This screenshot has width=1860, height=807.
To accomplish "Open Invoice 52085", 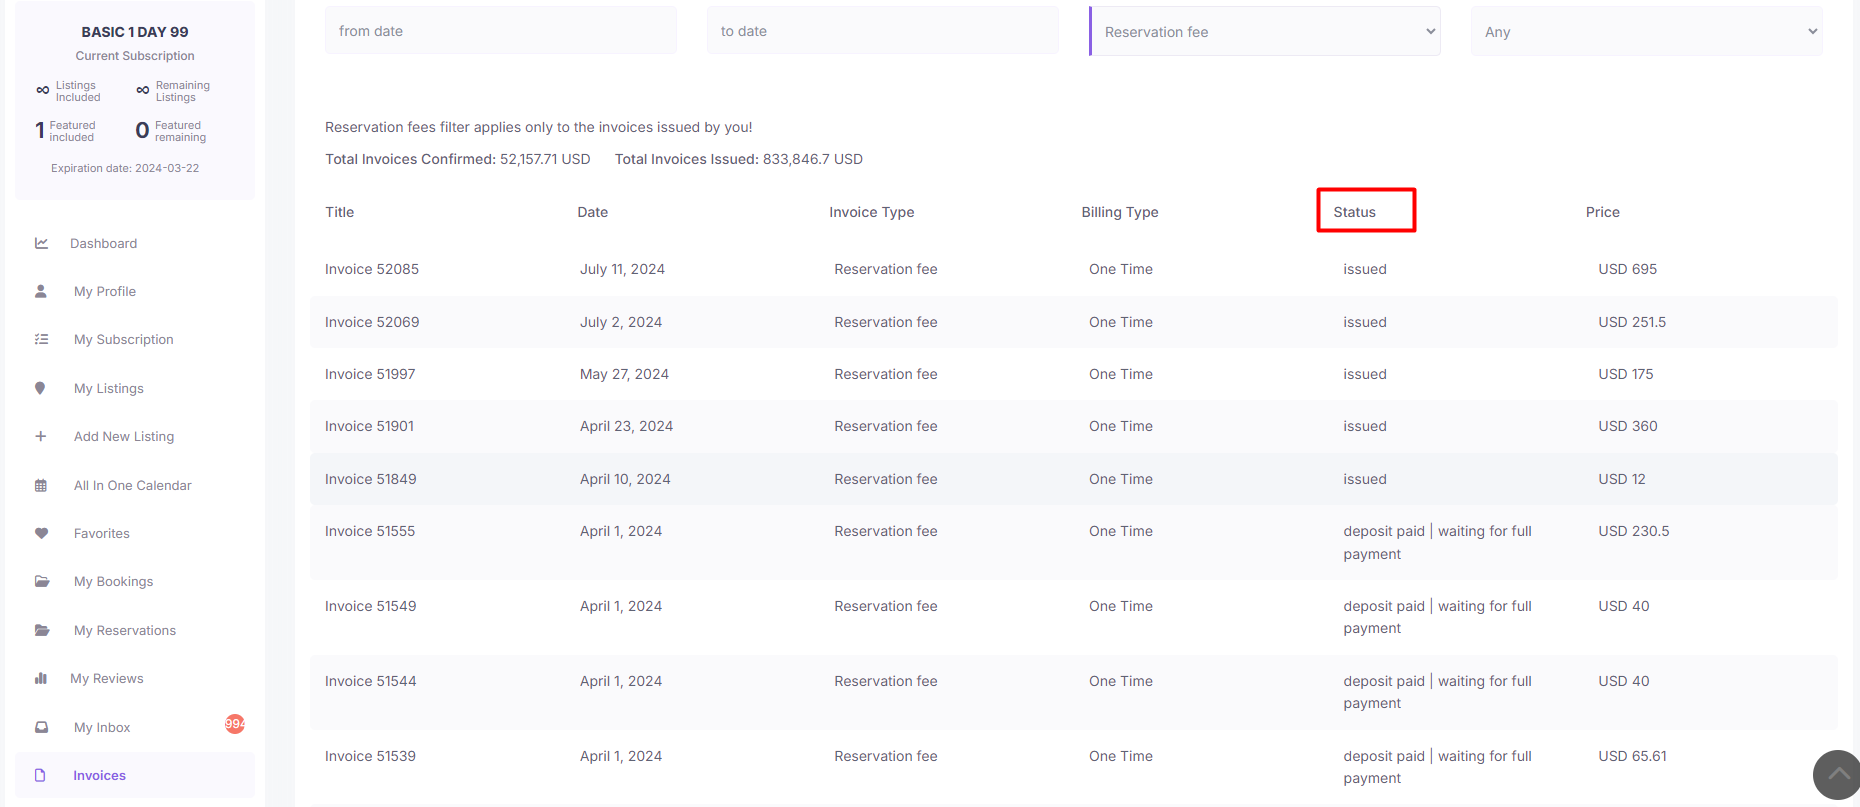I will click(x=372, y=269).
